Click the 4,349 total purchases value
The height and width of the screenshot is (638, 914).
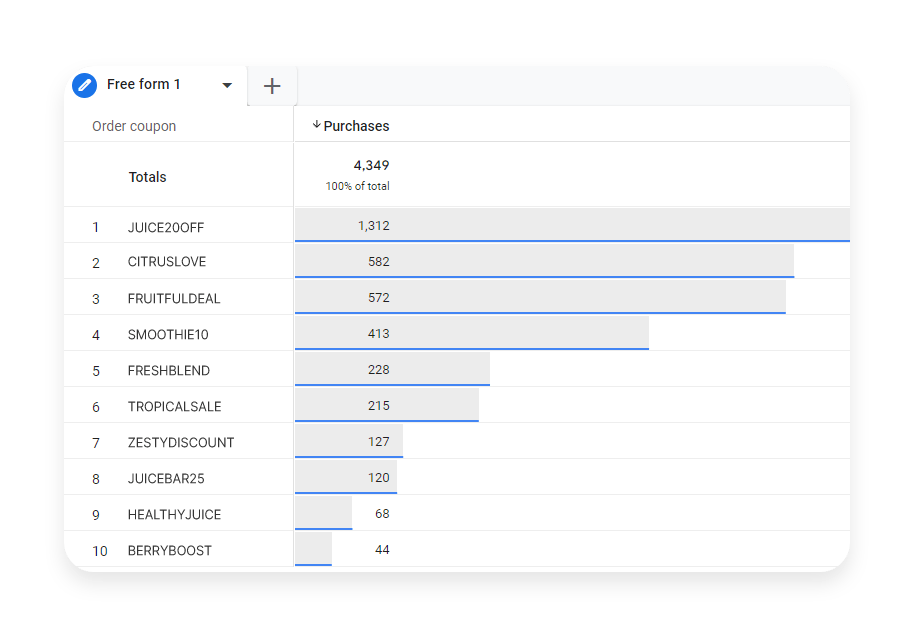pyautogui.click(x=371, y=165)
